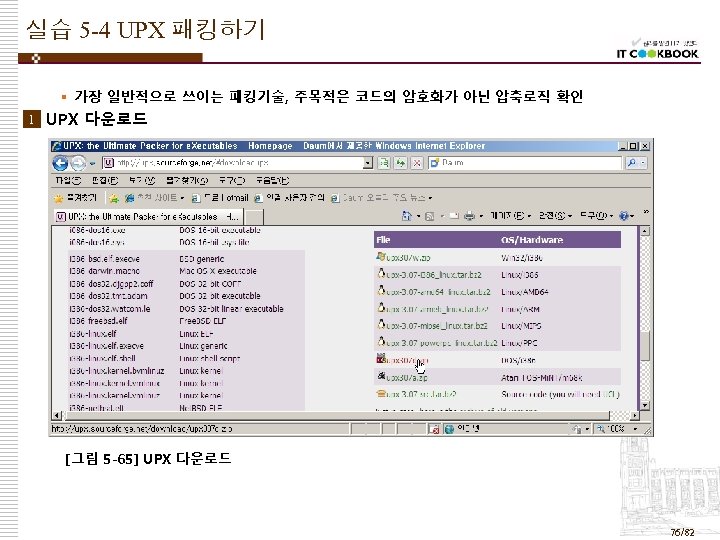
Task: Open the Hotmail favorites bar link
Action: coord(220,198)
